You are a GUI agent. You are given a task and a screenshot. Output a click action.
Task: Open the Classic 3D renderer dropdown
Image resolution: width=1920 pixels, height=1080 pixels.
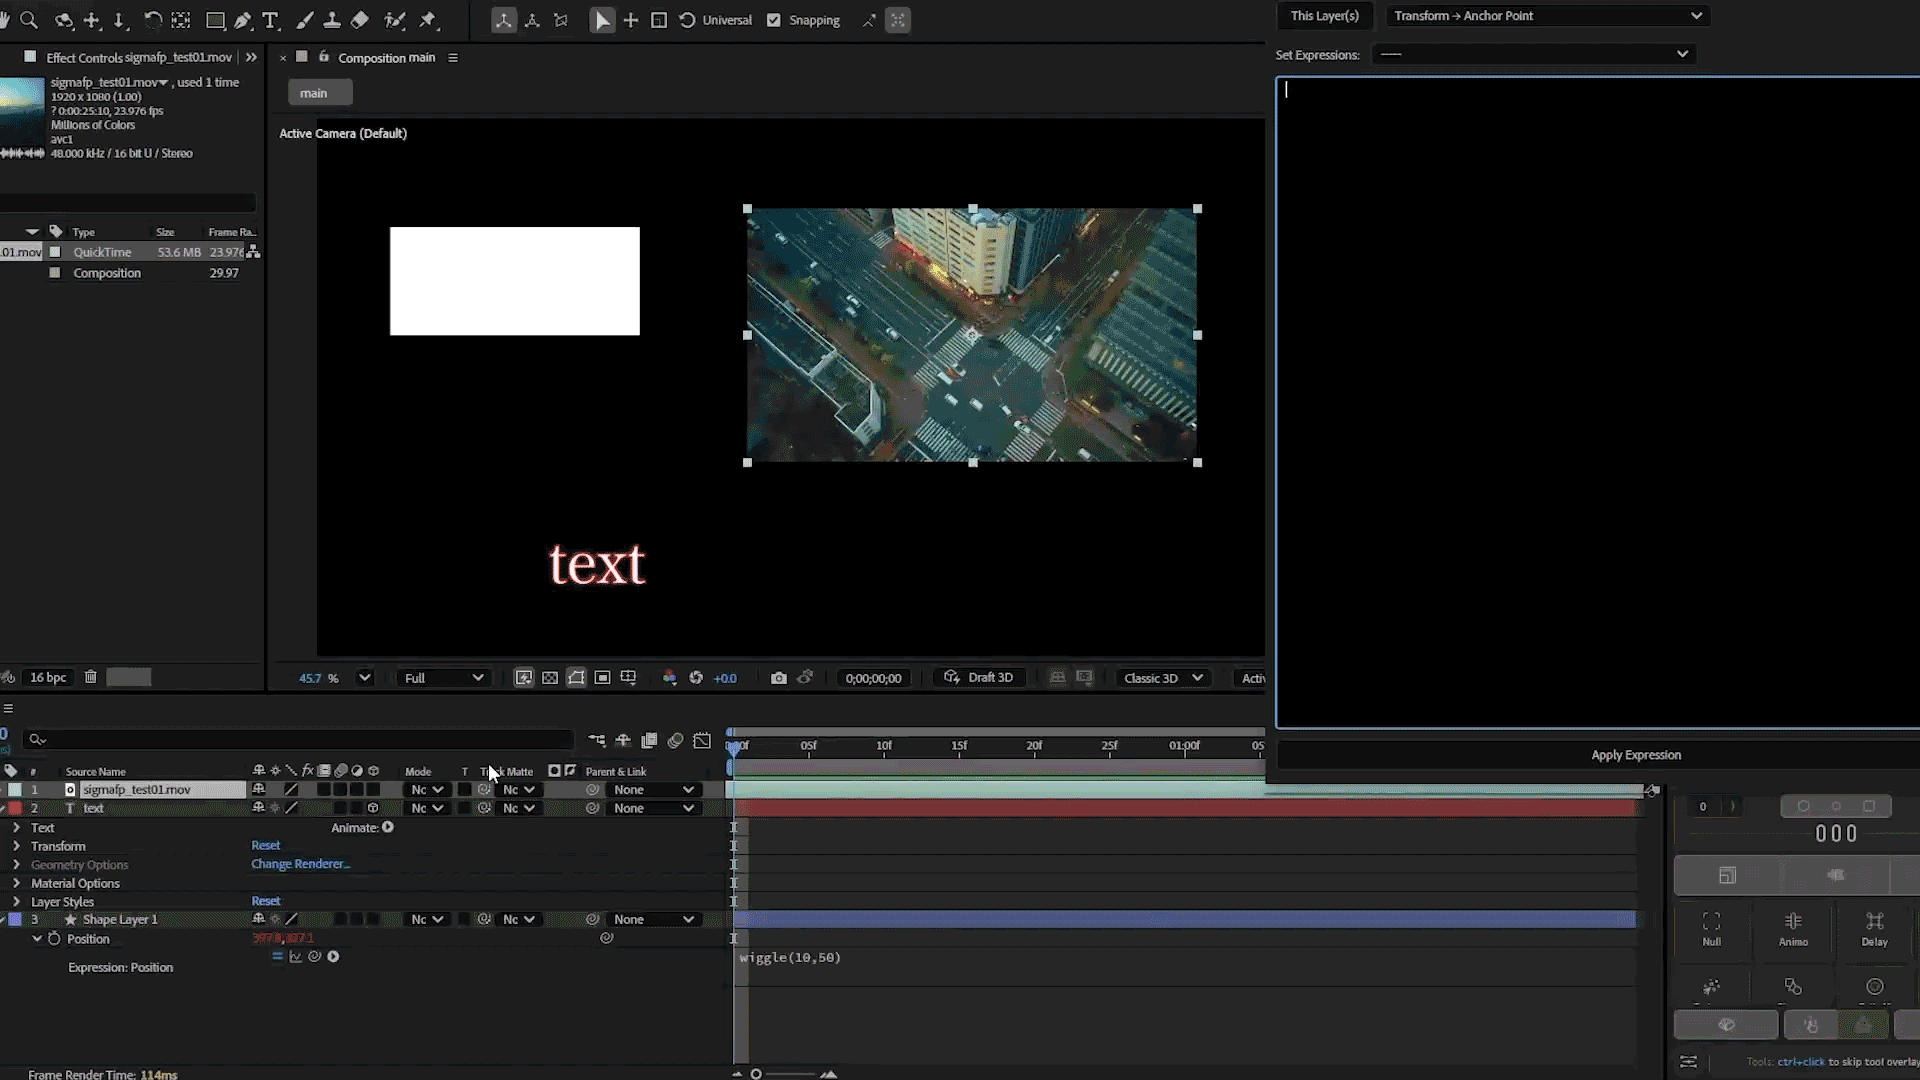coord(1162,678)
